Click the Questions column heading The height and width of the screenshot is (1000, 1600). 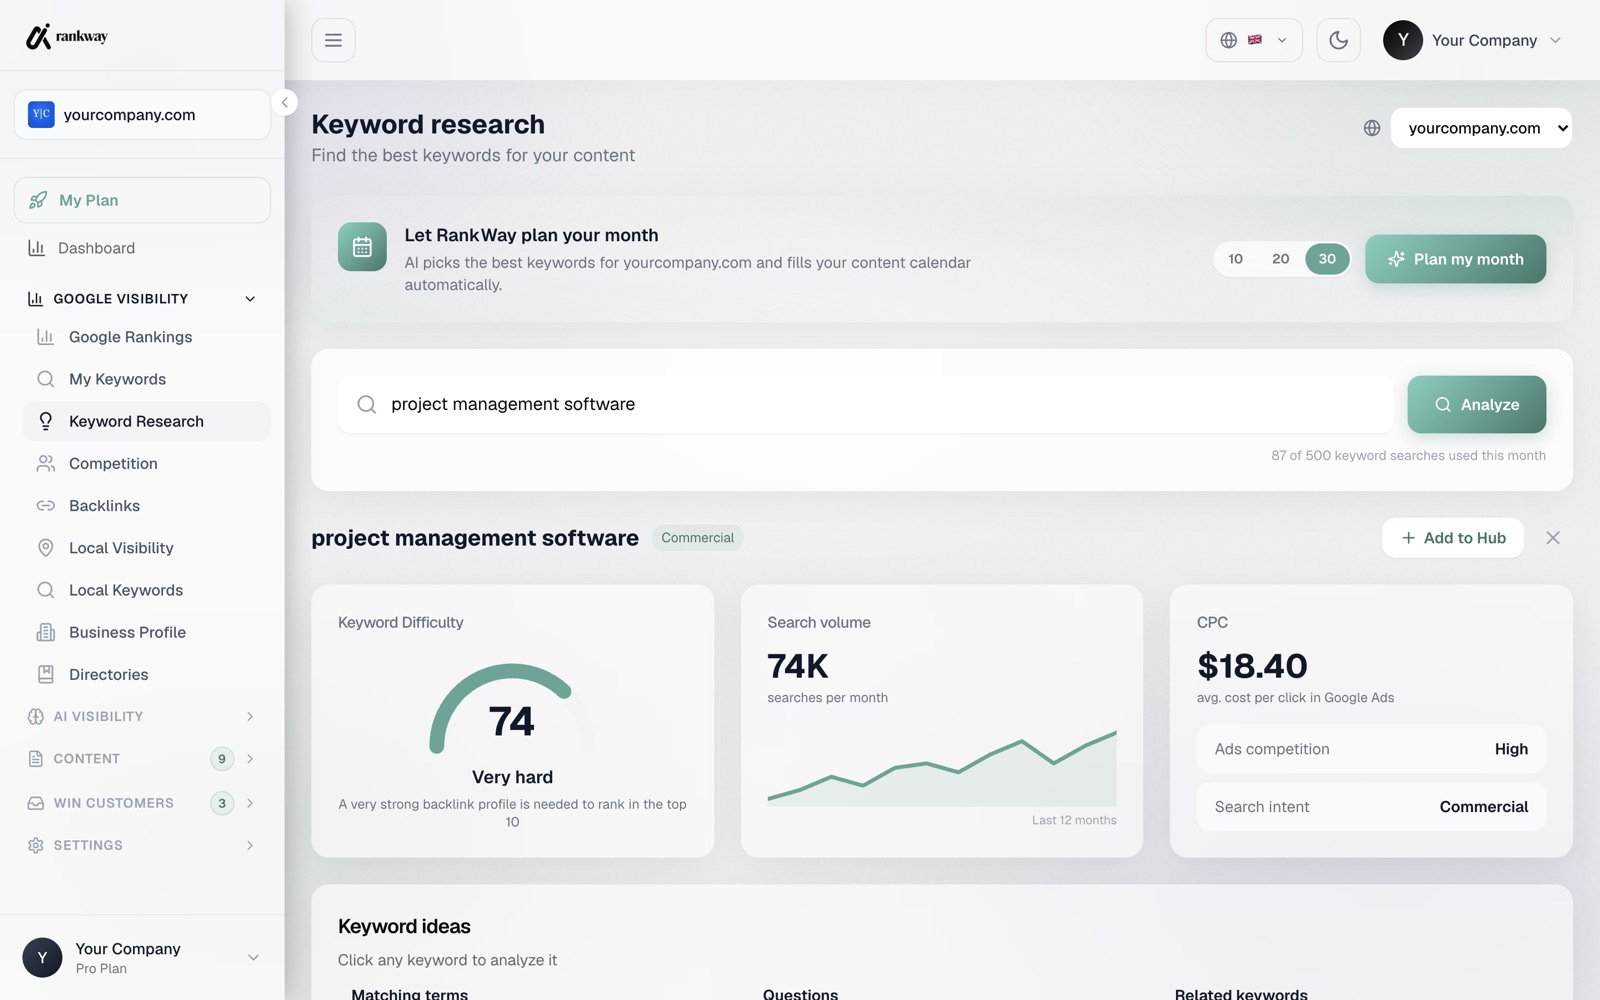click(x=801, y=993)
